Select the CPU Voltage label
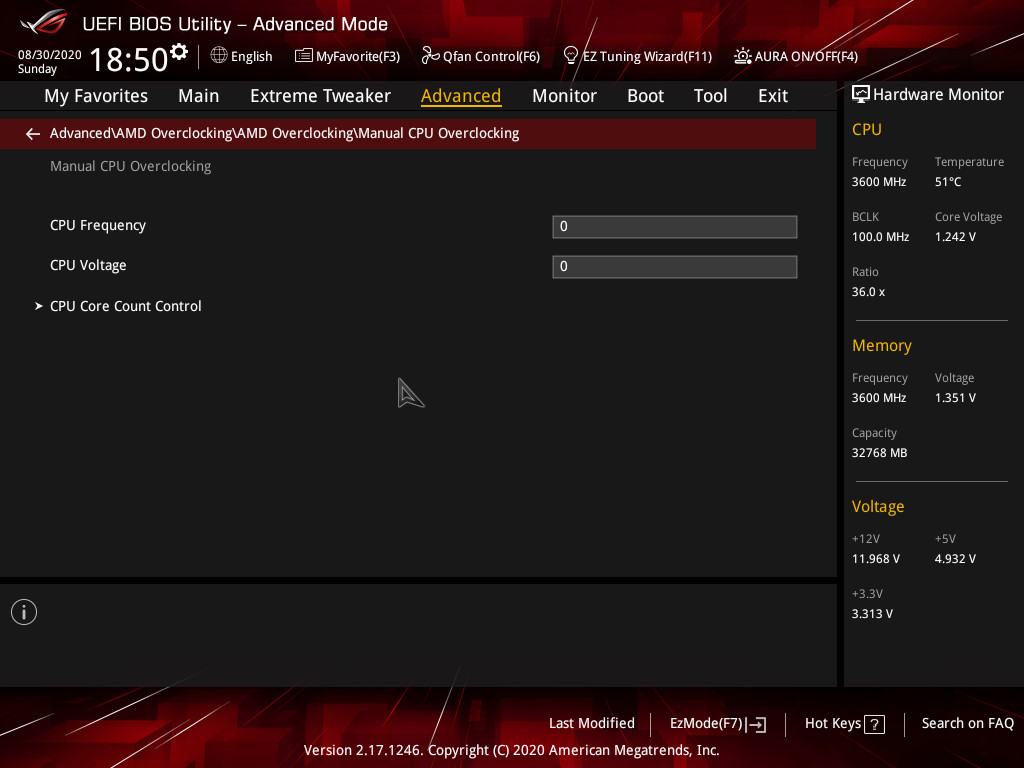The width and height of the screenshot is (1024, 768). 88,265
